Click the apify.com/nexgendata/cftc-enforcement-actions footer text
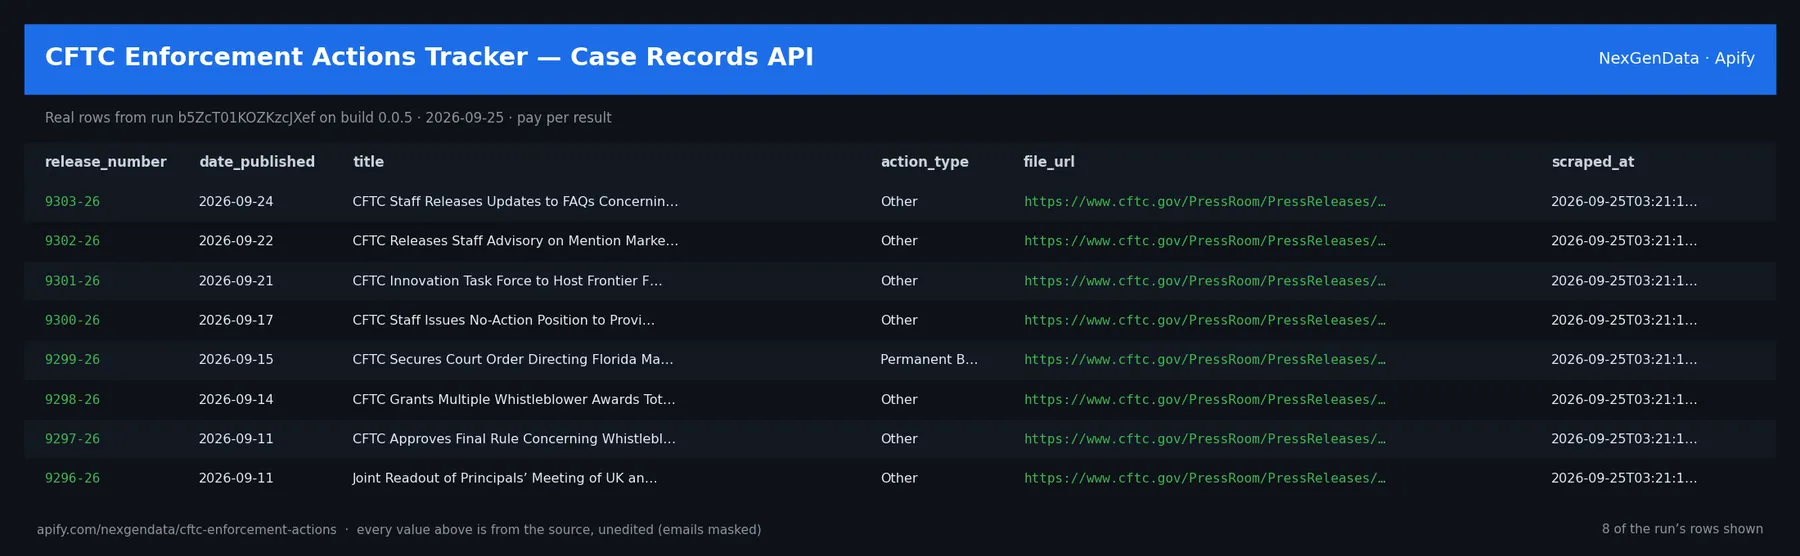This screenshot has width=1800, height=556. [187, 530]
